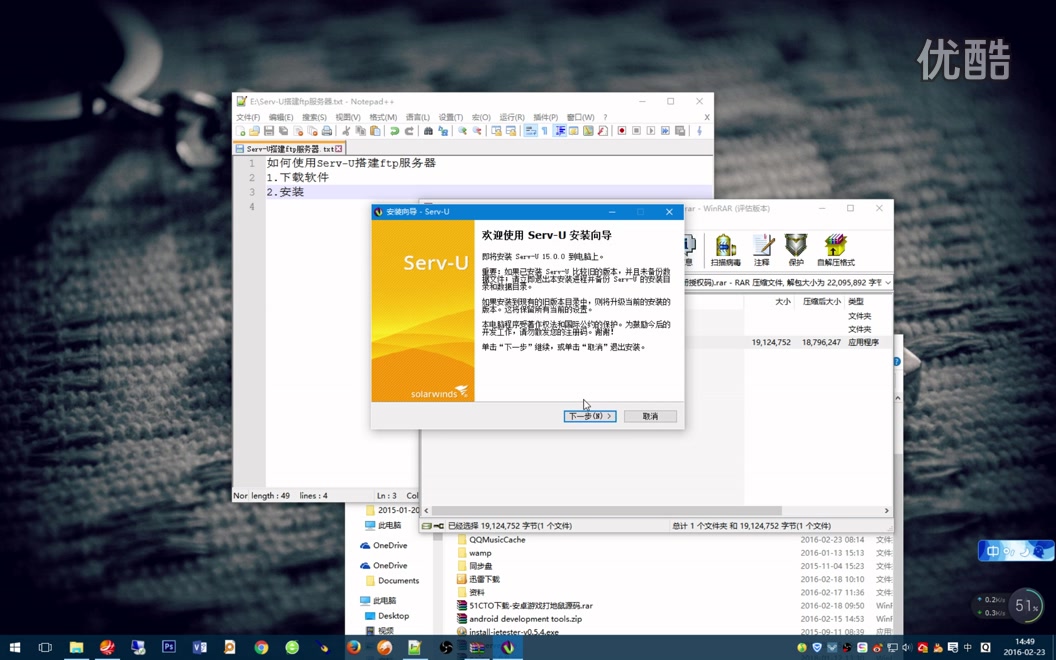Click the Undo icon in Notepad++ toolbar

tap(395, 131)
